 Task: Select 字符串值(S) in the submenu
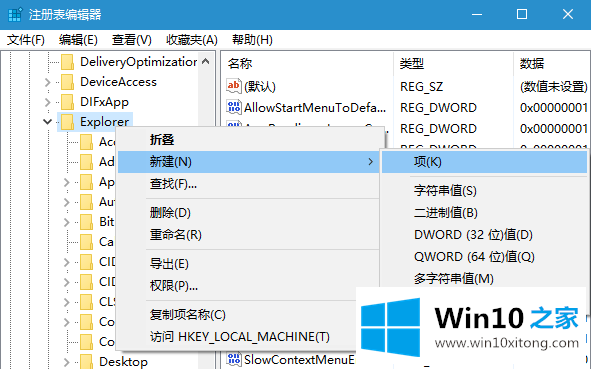[x=485, y=190]
